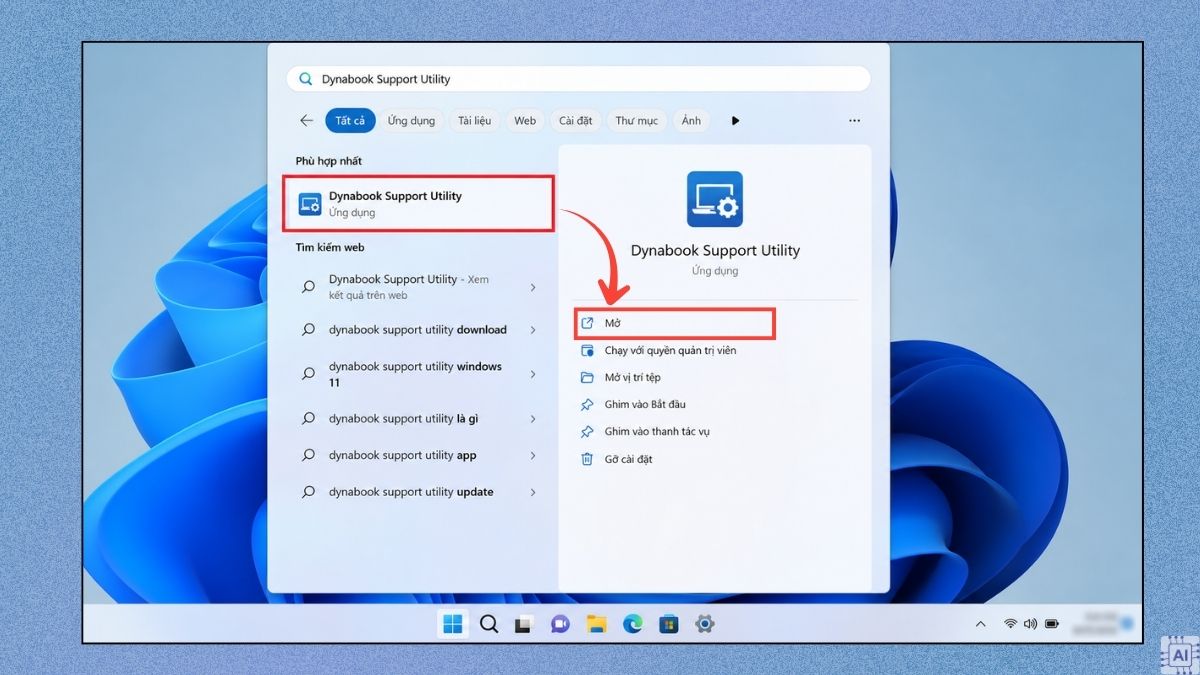The image size is (1200, 675).
Task: Click search icon beside utility là gì suggestion
Action: pos(309,419)
